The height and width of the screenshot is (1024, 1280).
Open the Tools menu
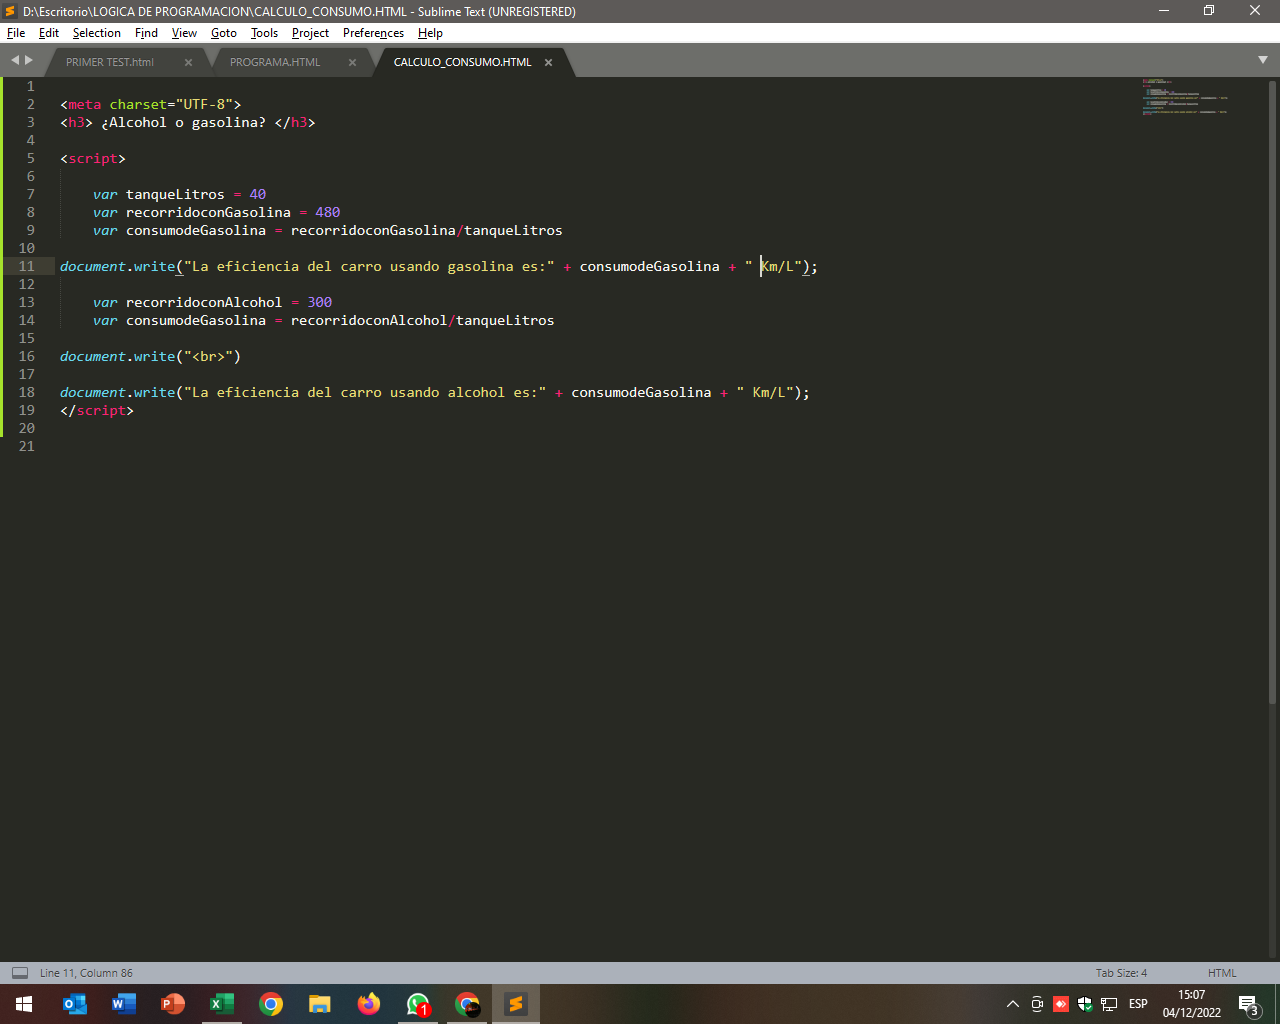[x=264, y=33]
